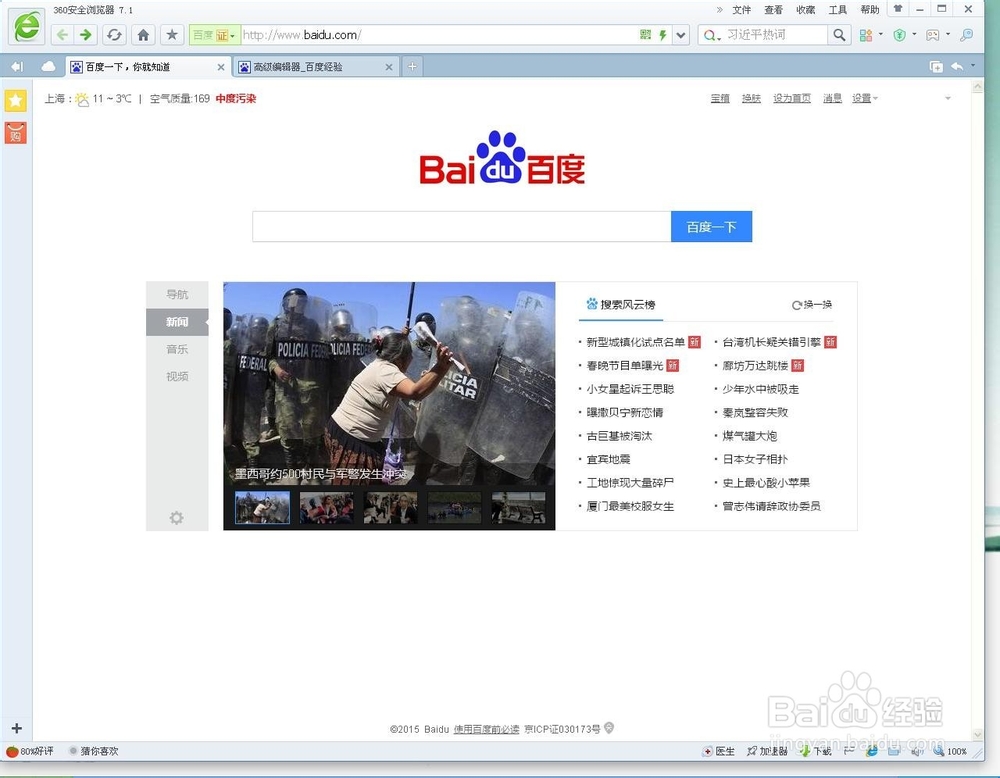Image resolution: width=1000 pixels, height=778 pixels.
Task: Click the 百度 证 site certificate badge
Action: click(x=214, y=35)
